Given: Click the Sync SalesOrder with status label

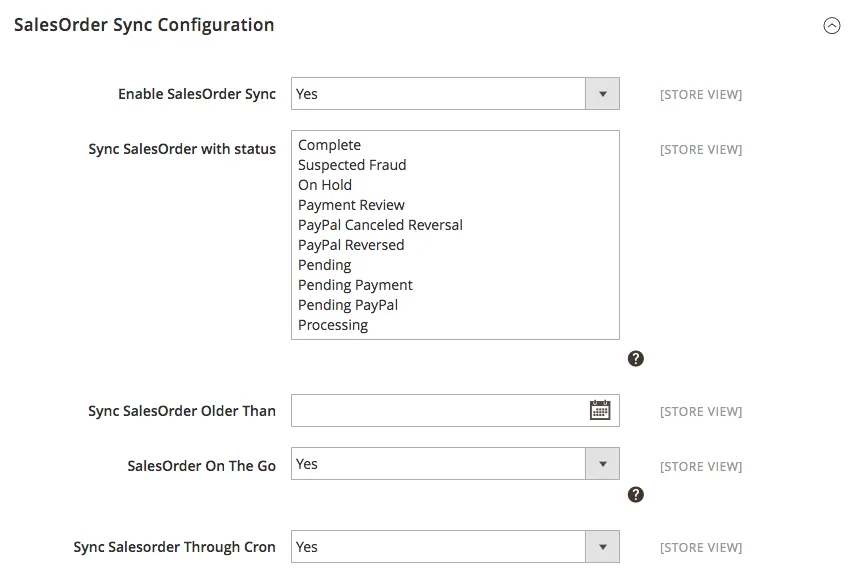Looking at the screenshot, I should point(182,149).
